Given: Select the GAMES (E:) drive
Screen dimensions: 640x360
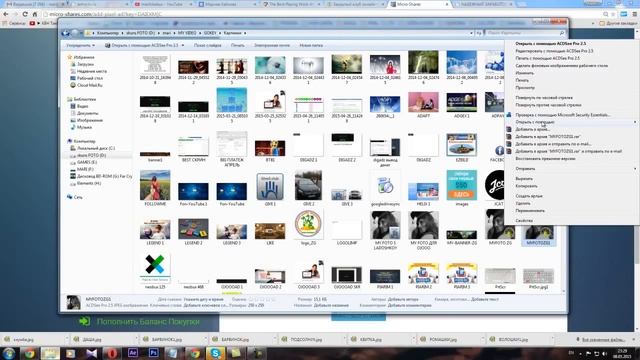Looking at the screenshot, I should pyautogui.click(x=87, y=162).
